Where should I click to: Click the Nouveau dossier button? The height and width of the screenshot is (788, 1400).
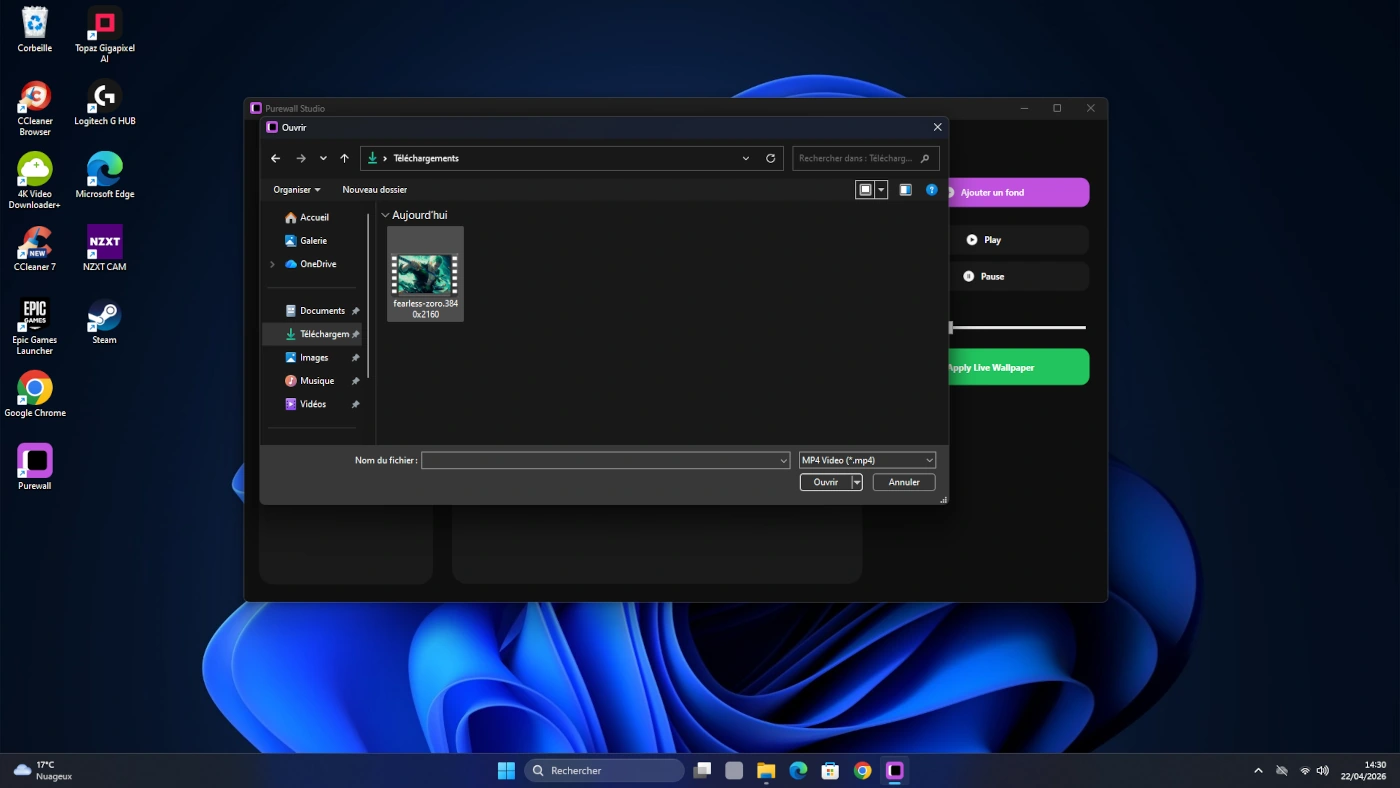374,190
